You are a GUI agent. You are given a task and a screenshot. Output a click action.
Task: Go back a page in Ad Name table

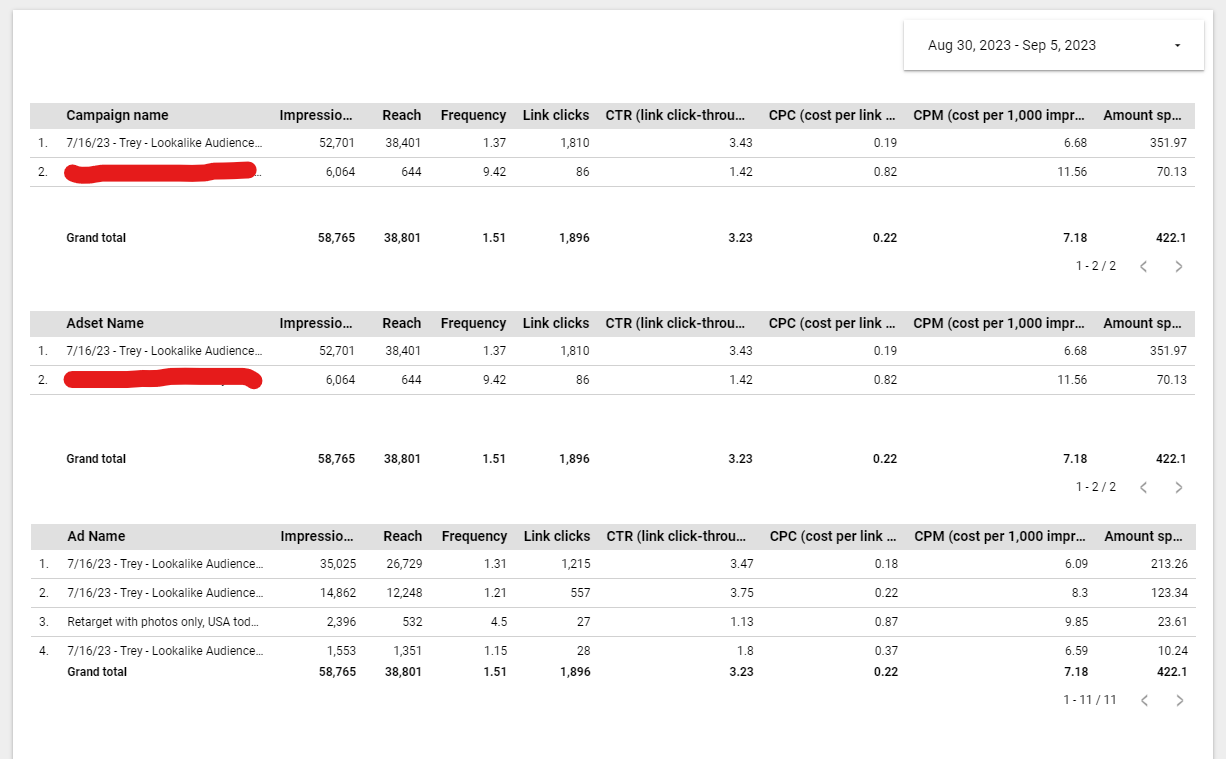click(1145, 700)
